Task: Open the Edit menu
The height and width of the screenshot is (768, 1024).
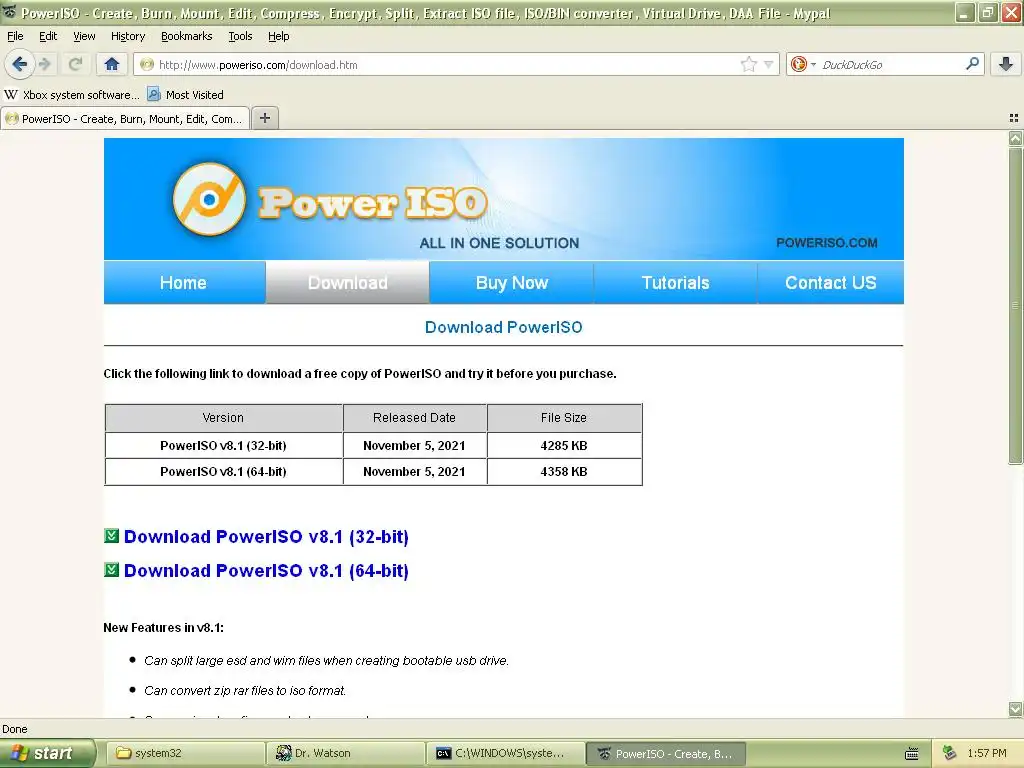Action: [48, 36]
